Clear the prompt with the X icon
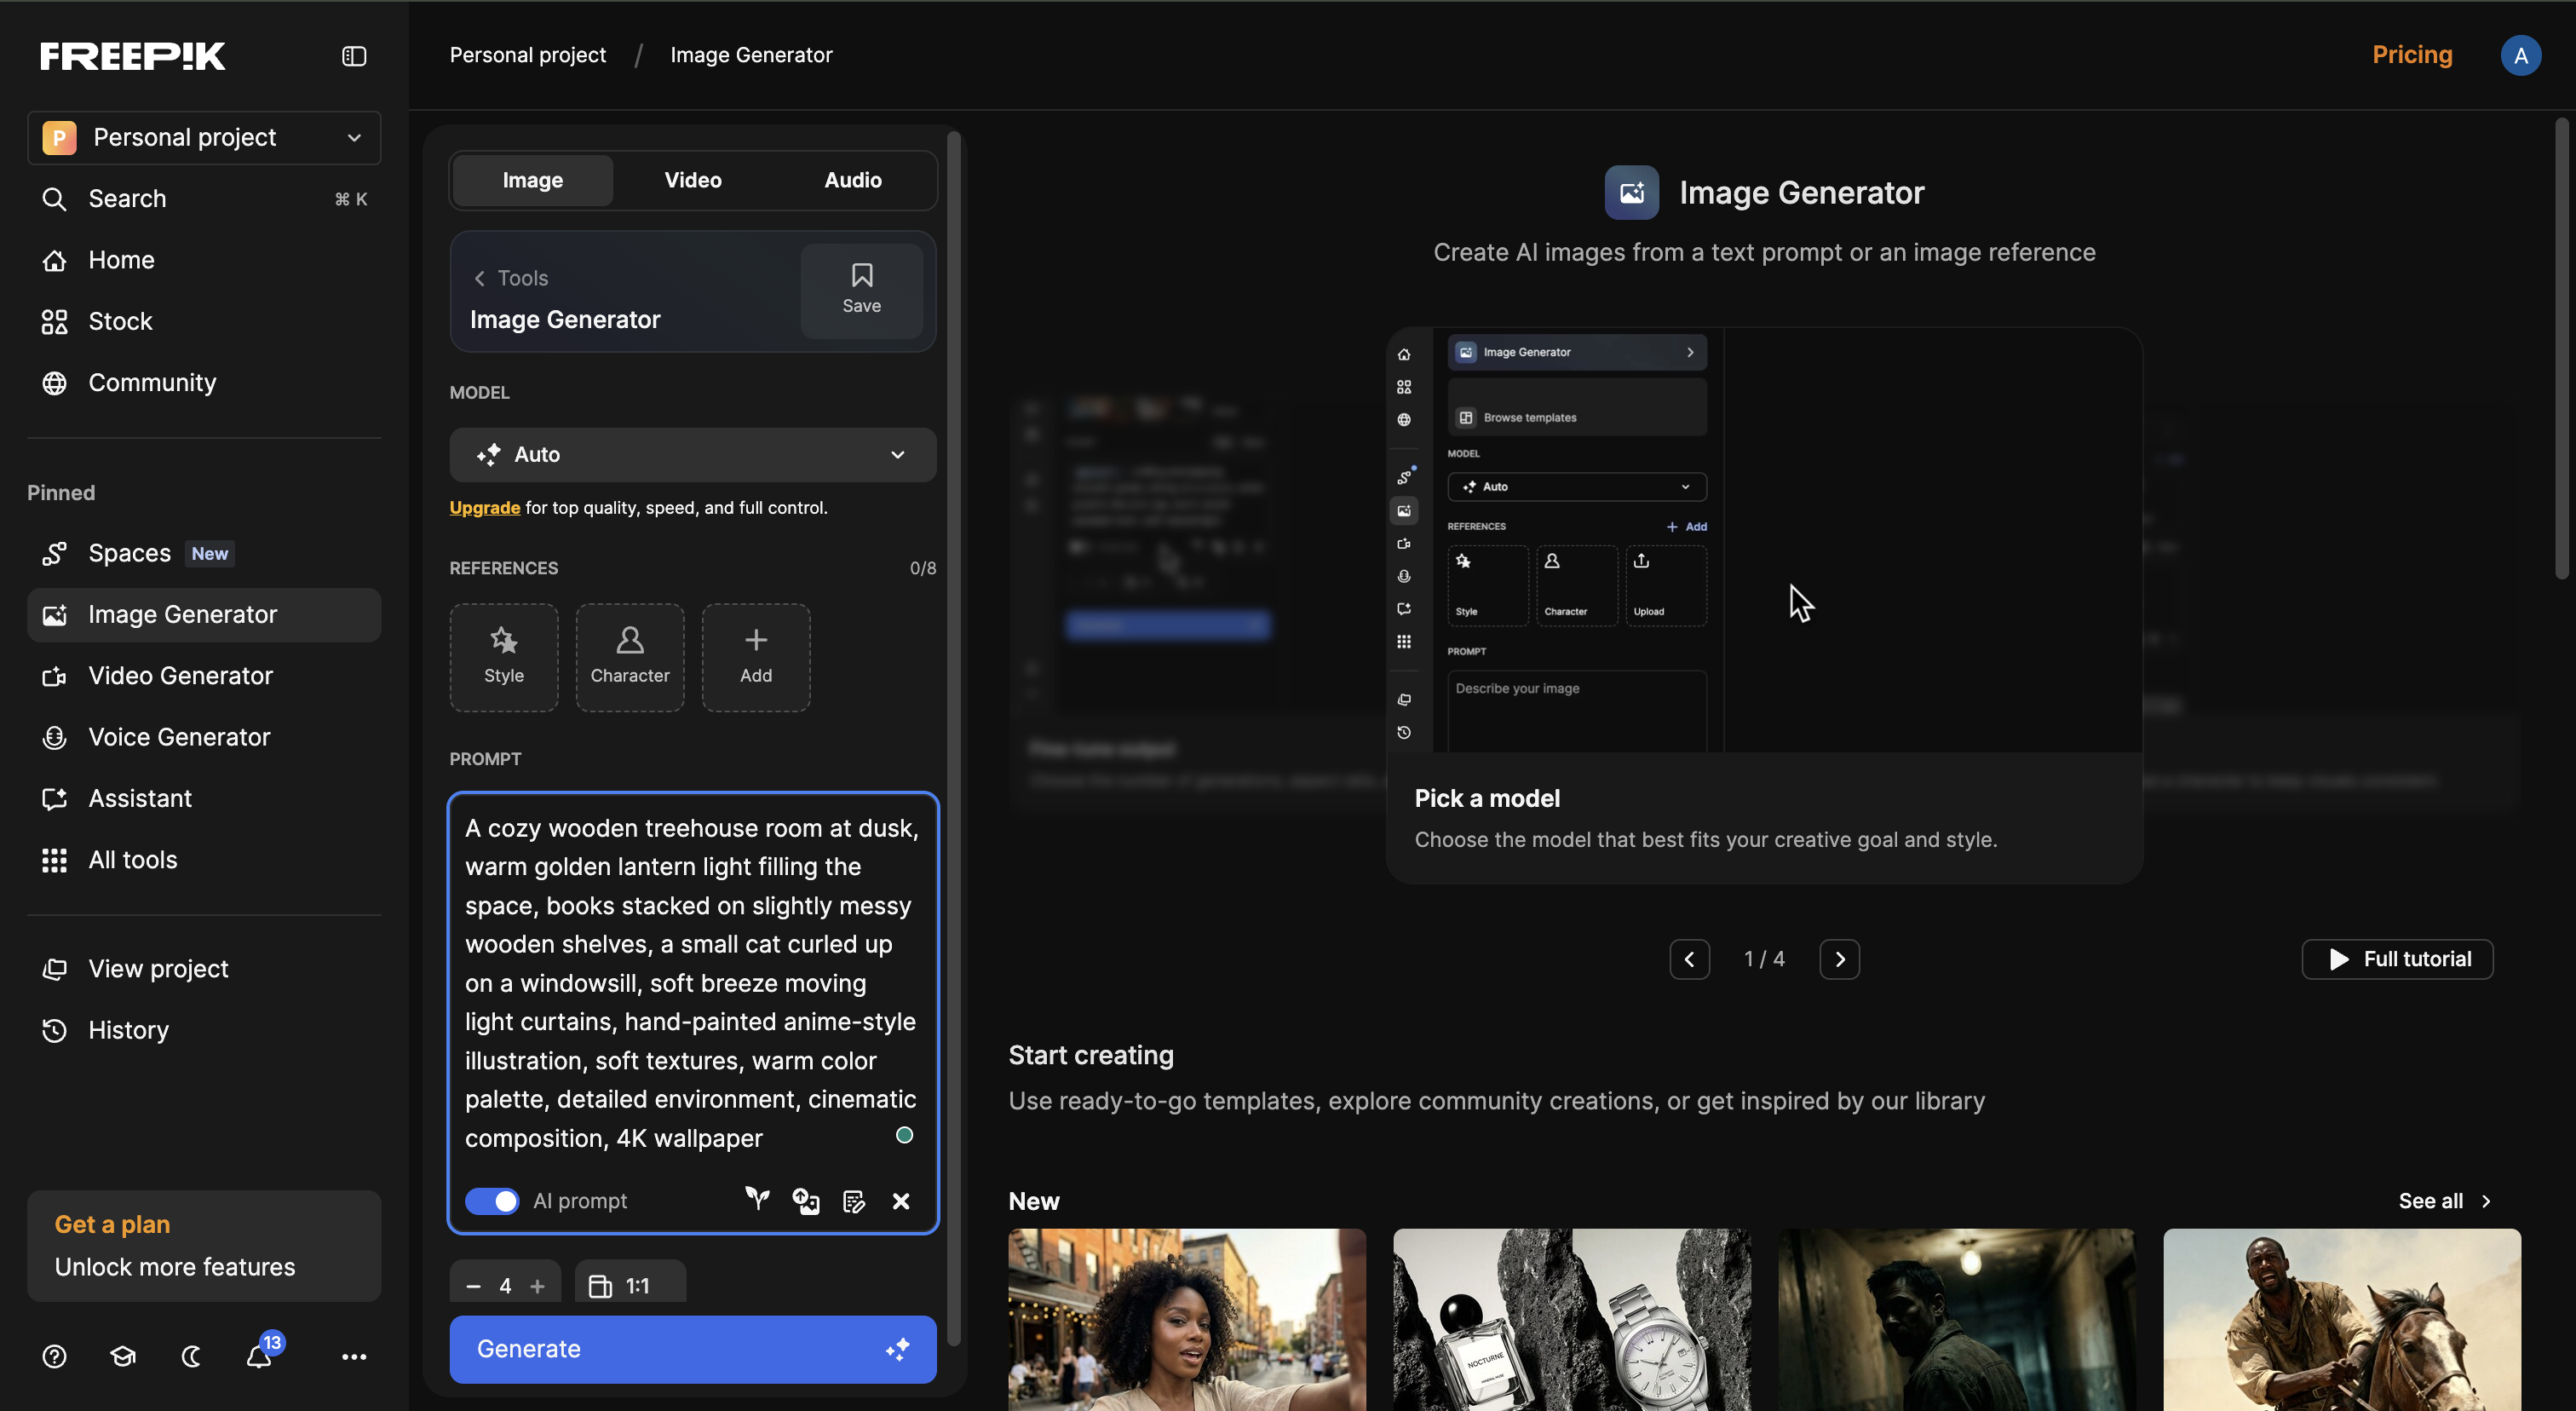Image resolution: width=2576 pixels, height=1411 pixels. click(901, 1201)
